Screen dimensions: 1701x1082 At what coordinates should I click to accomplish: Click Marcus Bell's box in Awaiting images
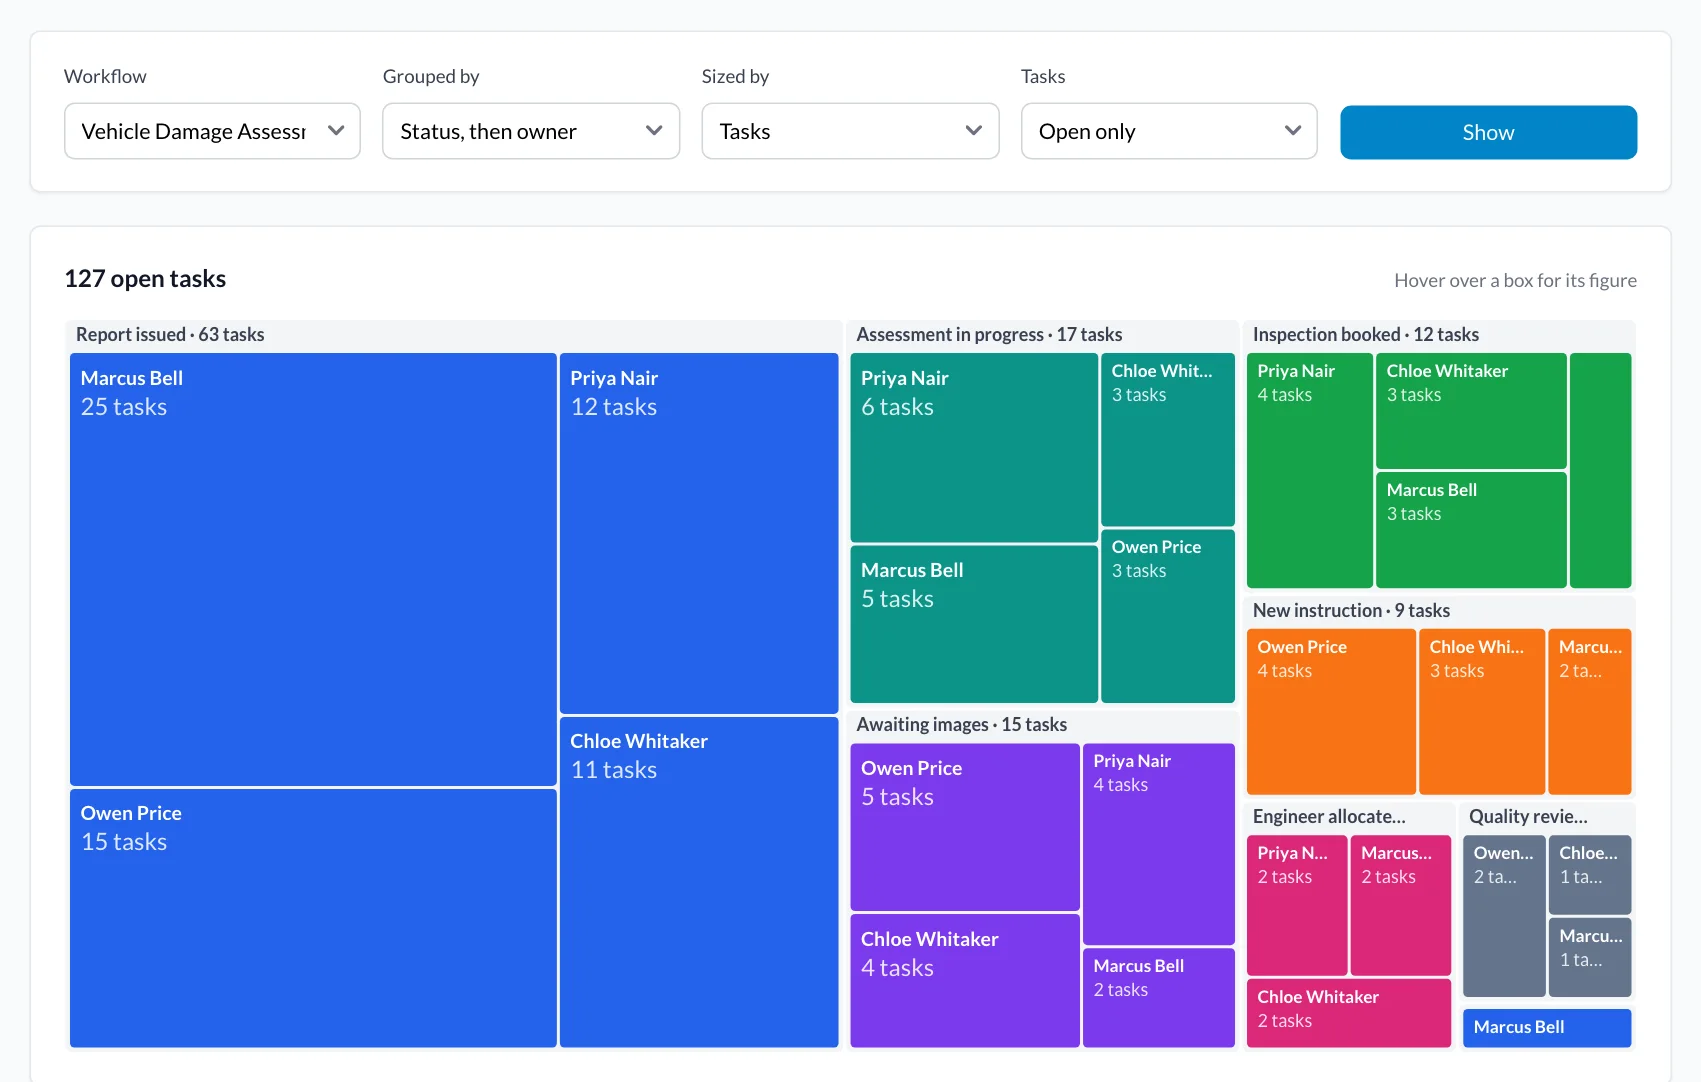[1159, 998]
